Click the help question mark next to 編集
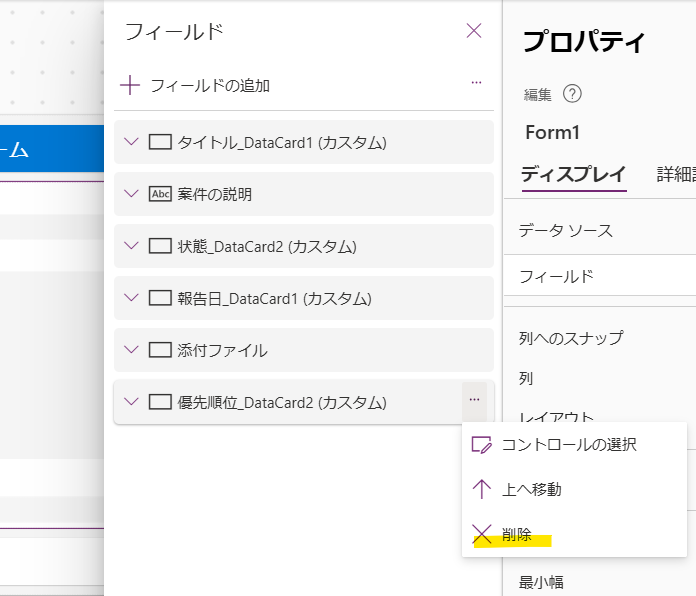This screenshot has height=596, width=696. (x=572, y=94)
